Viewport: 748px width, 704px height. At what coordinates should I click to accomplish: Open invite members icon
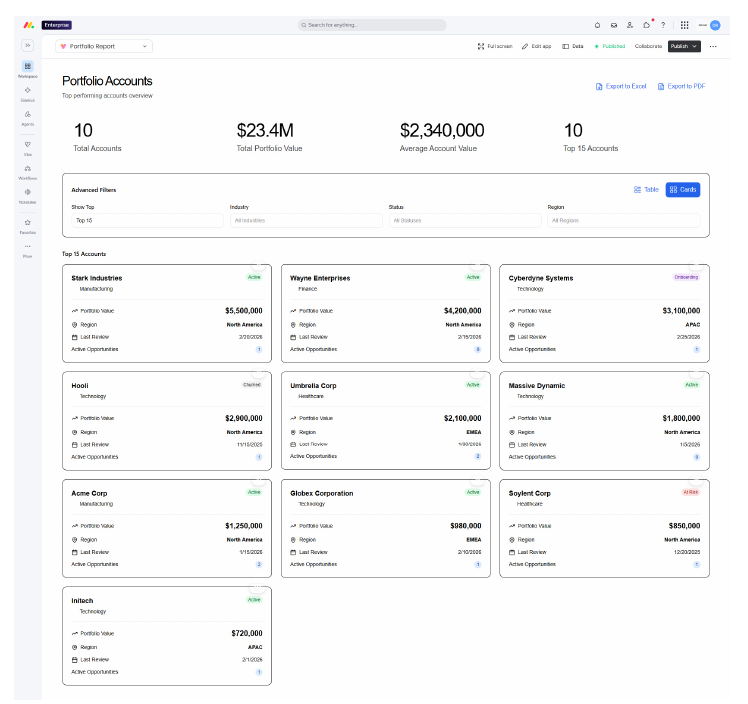pyautogui.click(x=630, y=25)
